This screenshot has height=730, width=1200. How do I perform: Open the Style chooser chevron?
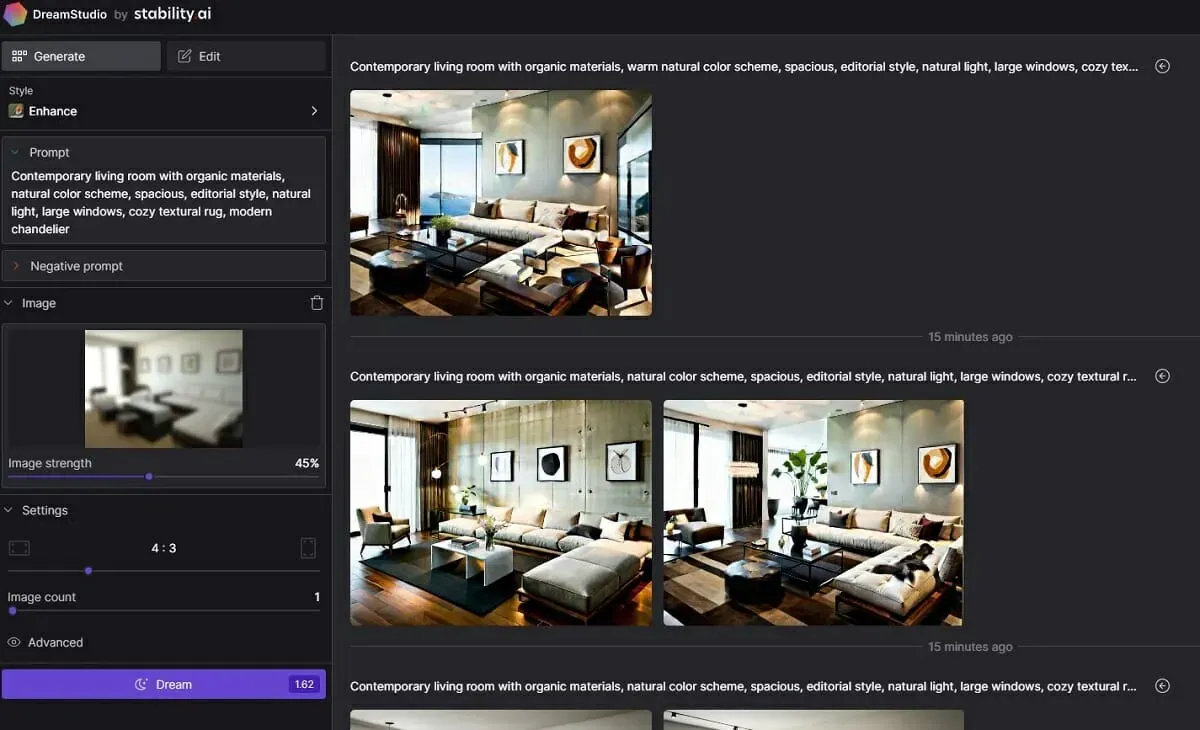point(314,111)
